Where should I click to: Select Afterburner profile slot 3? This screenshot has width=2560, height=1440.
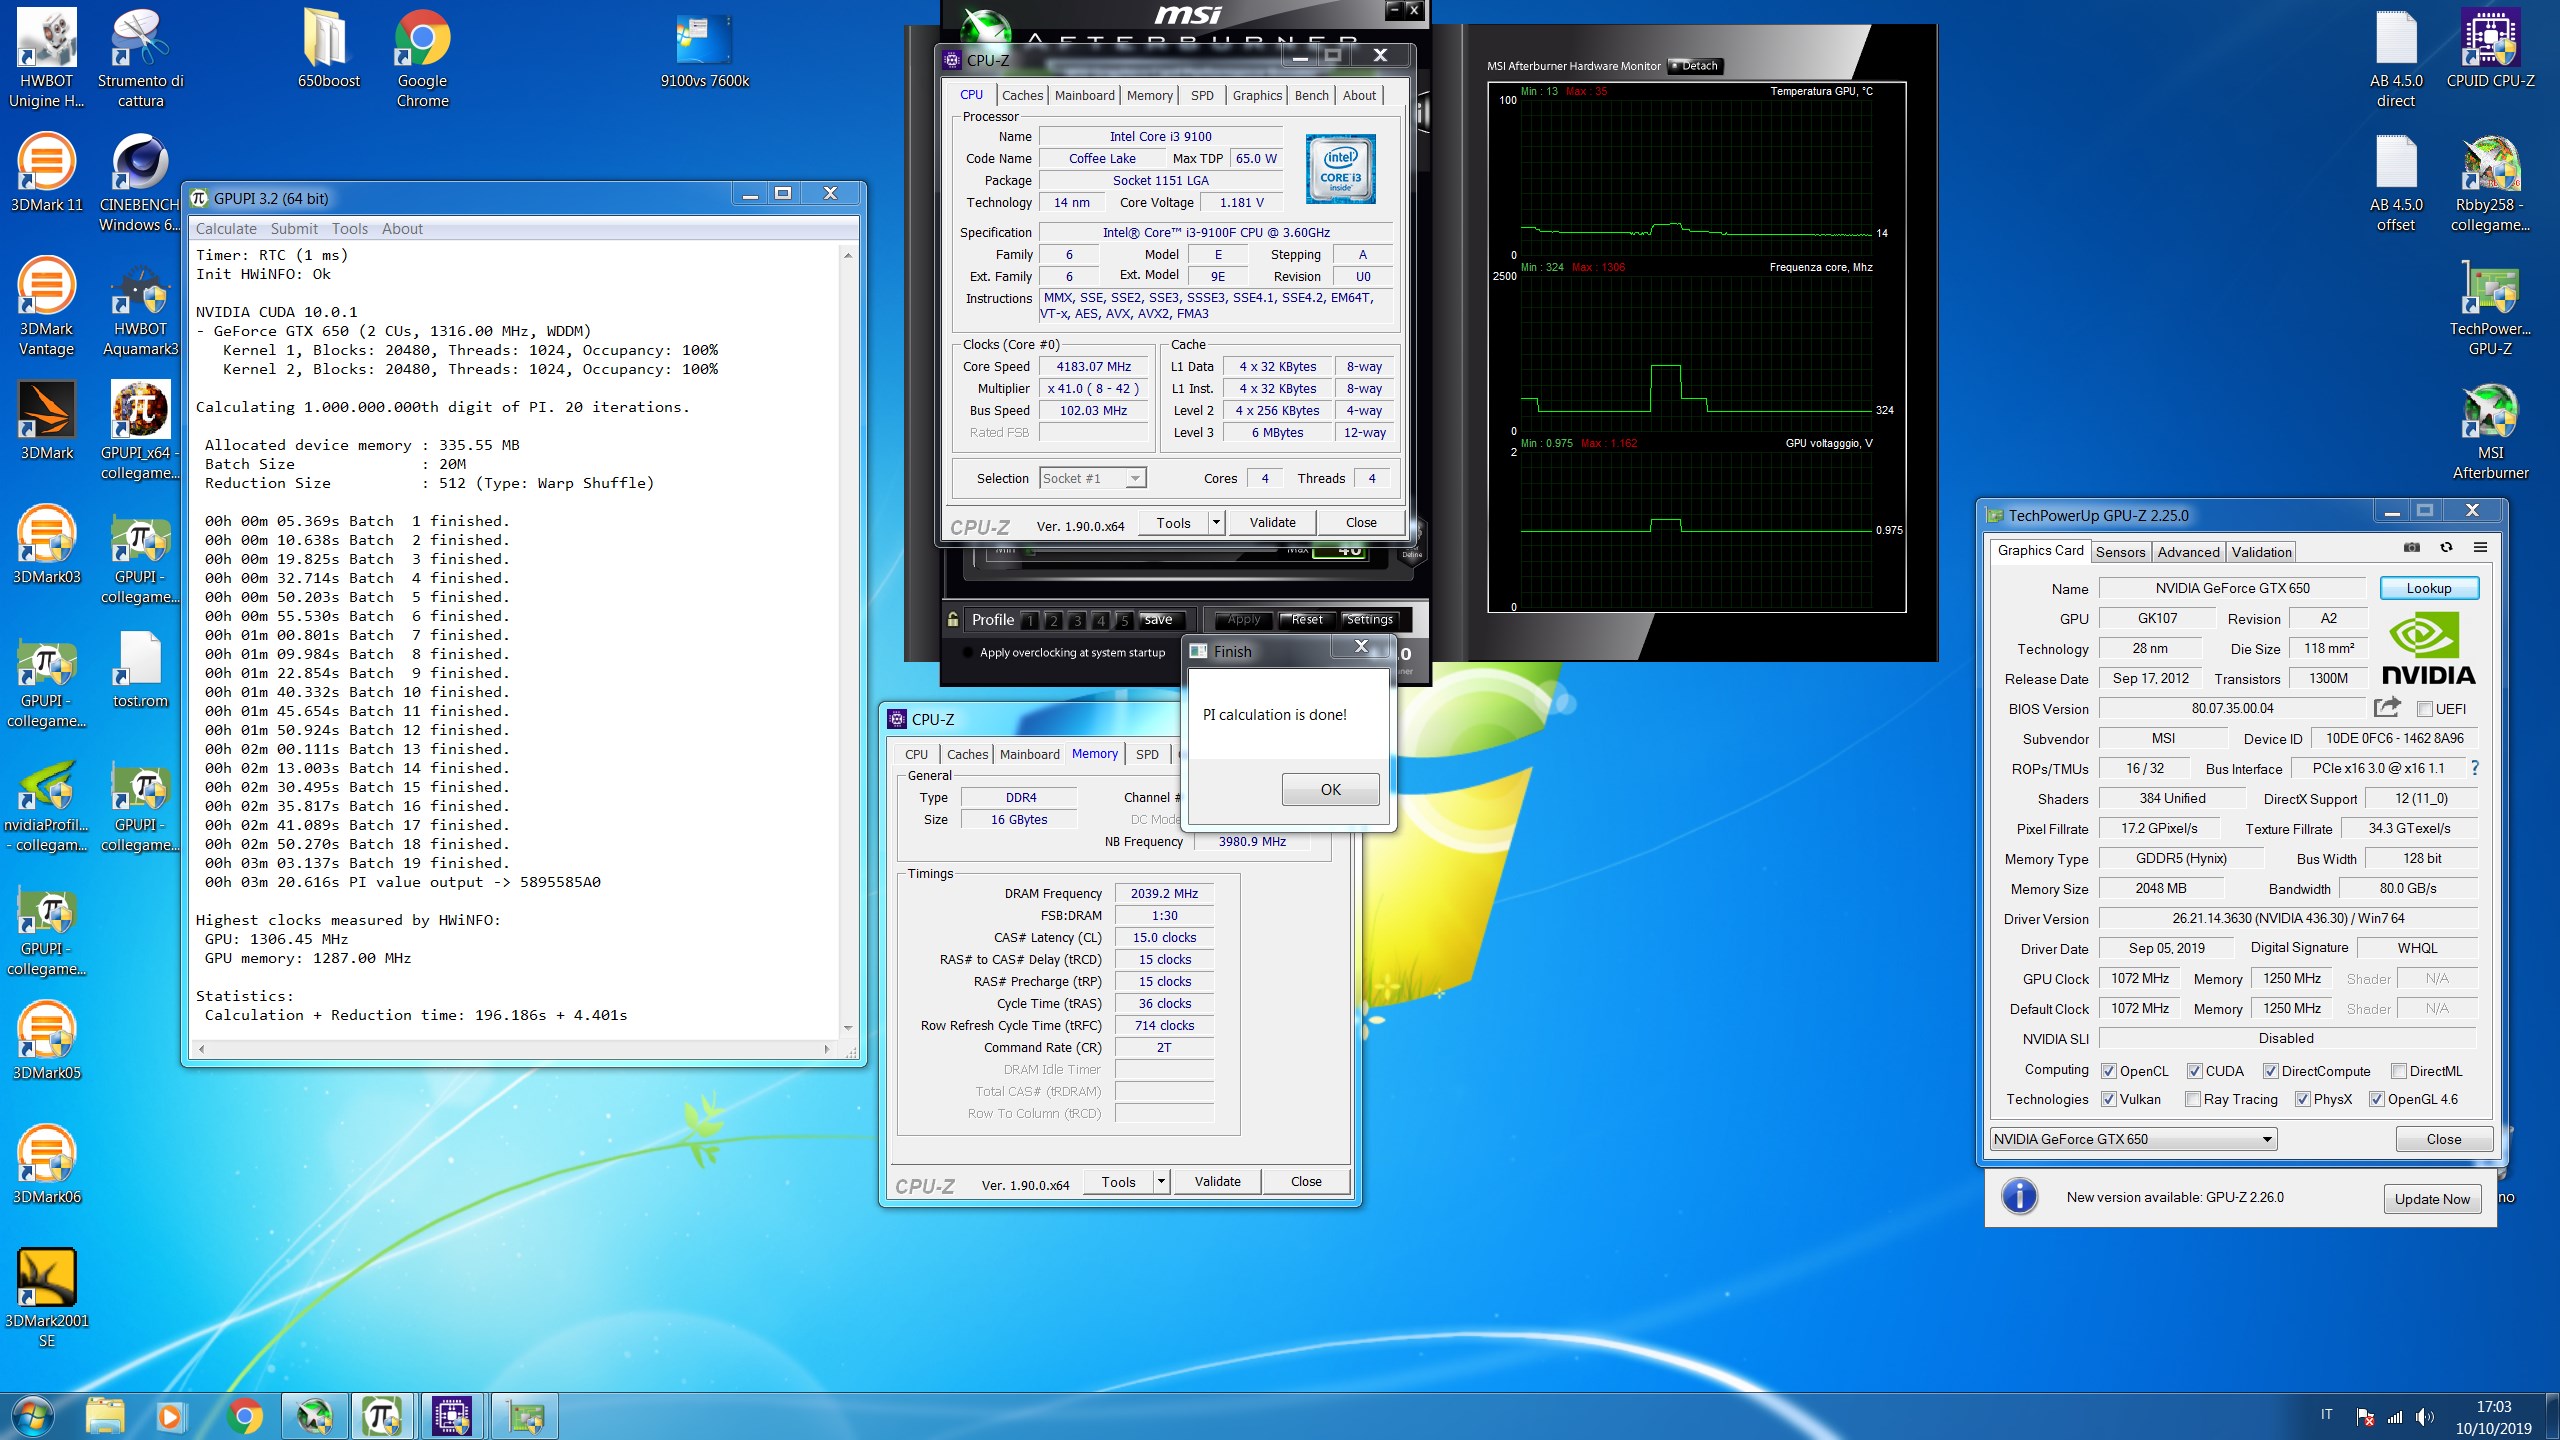(1076, 620)
